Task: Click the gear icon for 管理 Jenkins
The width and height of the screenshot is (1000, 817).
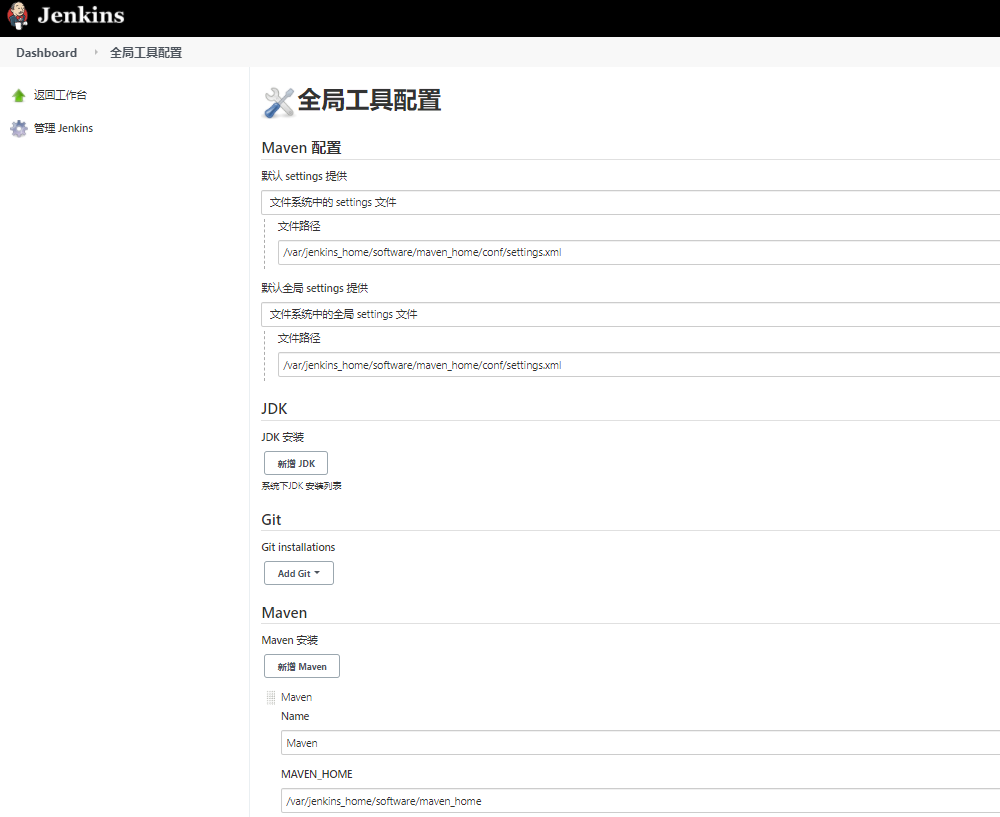Action: [x=18, y=129]
